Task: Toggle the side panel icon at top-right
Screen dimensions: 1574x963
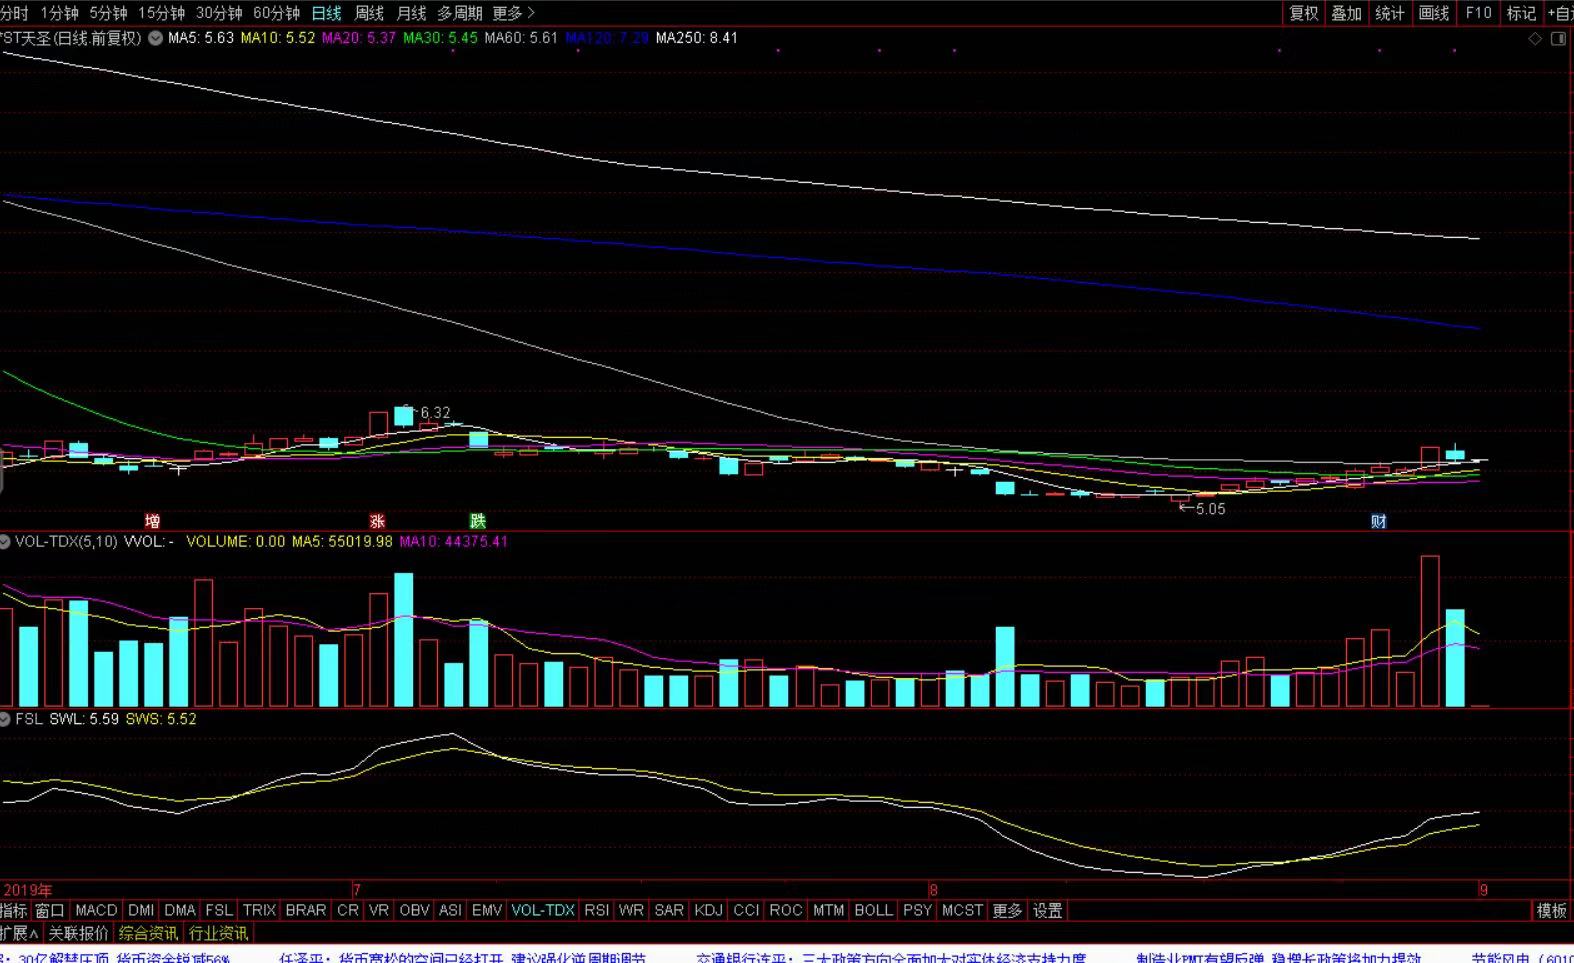Action: coord(1558,39)
